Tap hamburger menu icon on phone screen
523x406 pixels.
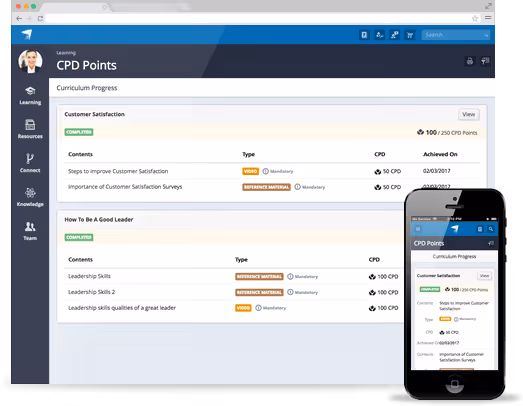pos(418,229)
